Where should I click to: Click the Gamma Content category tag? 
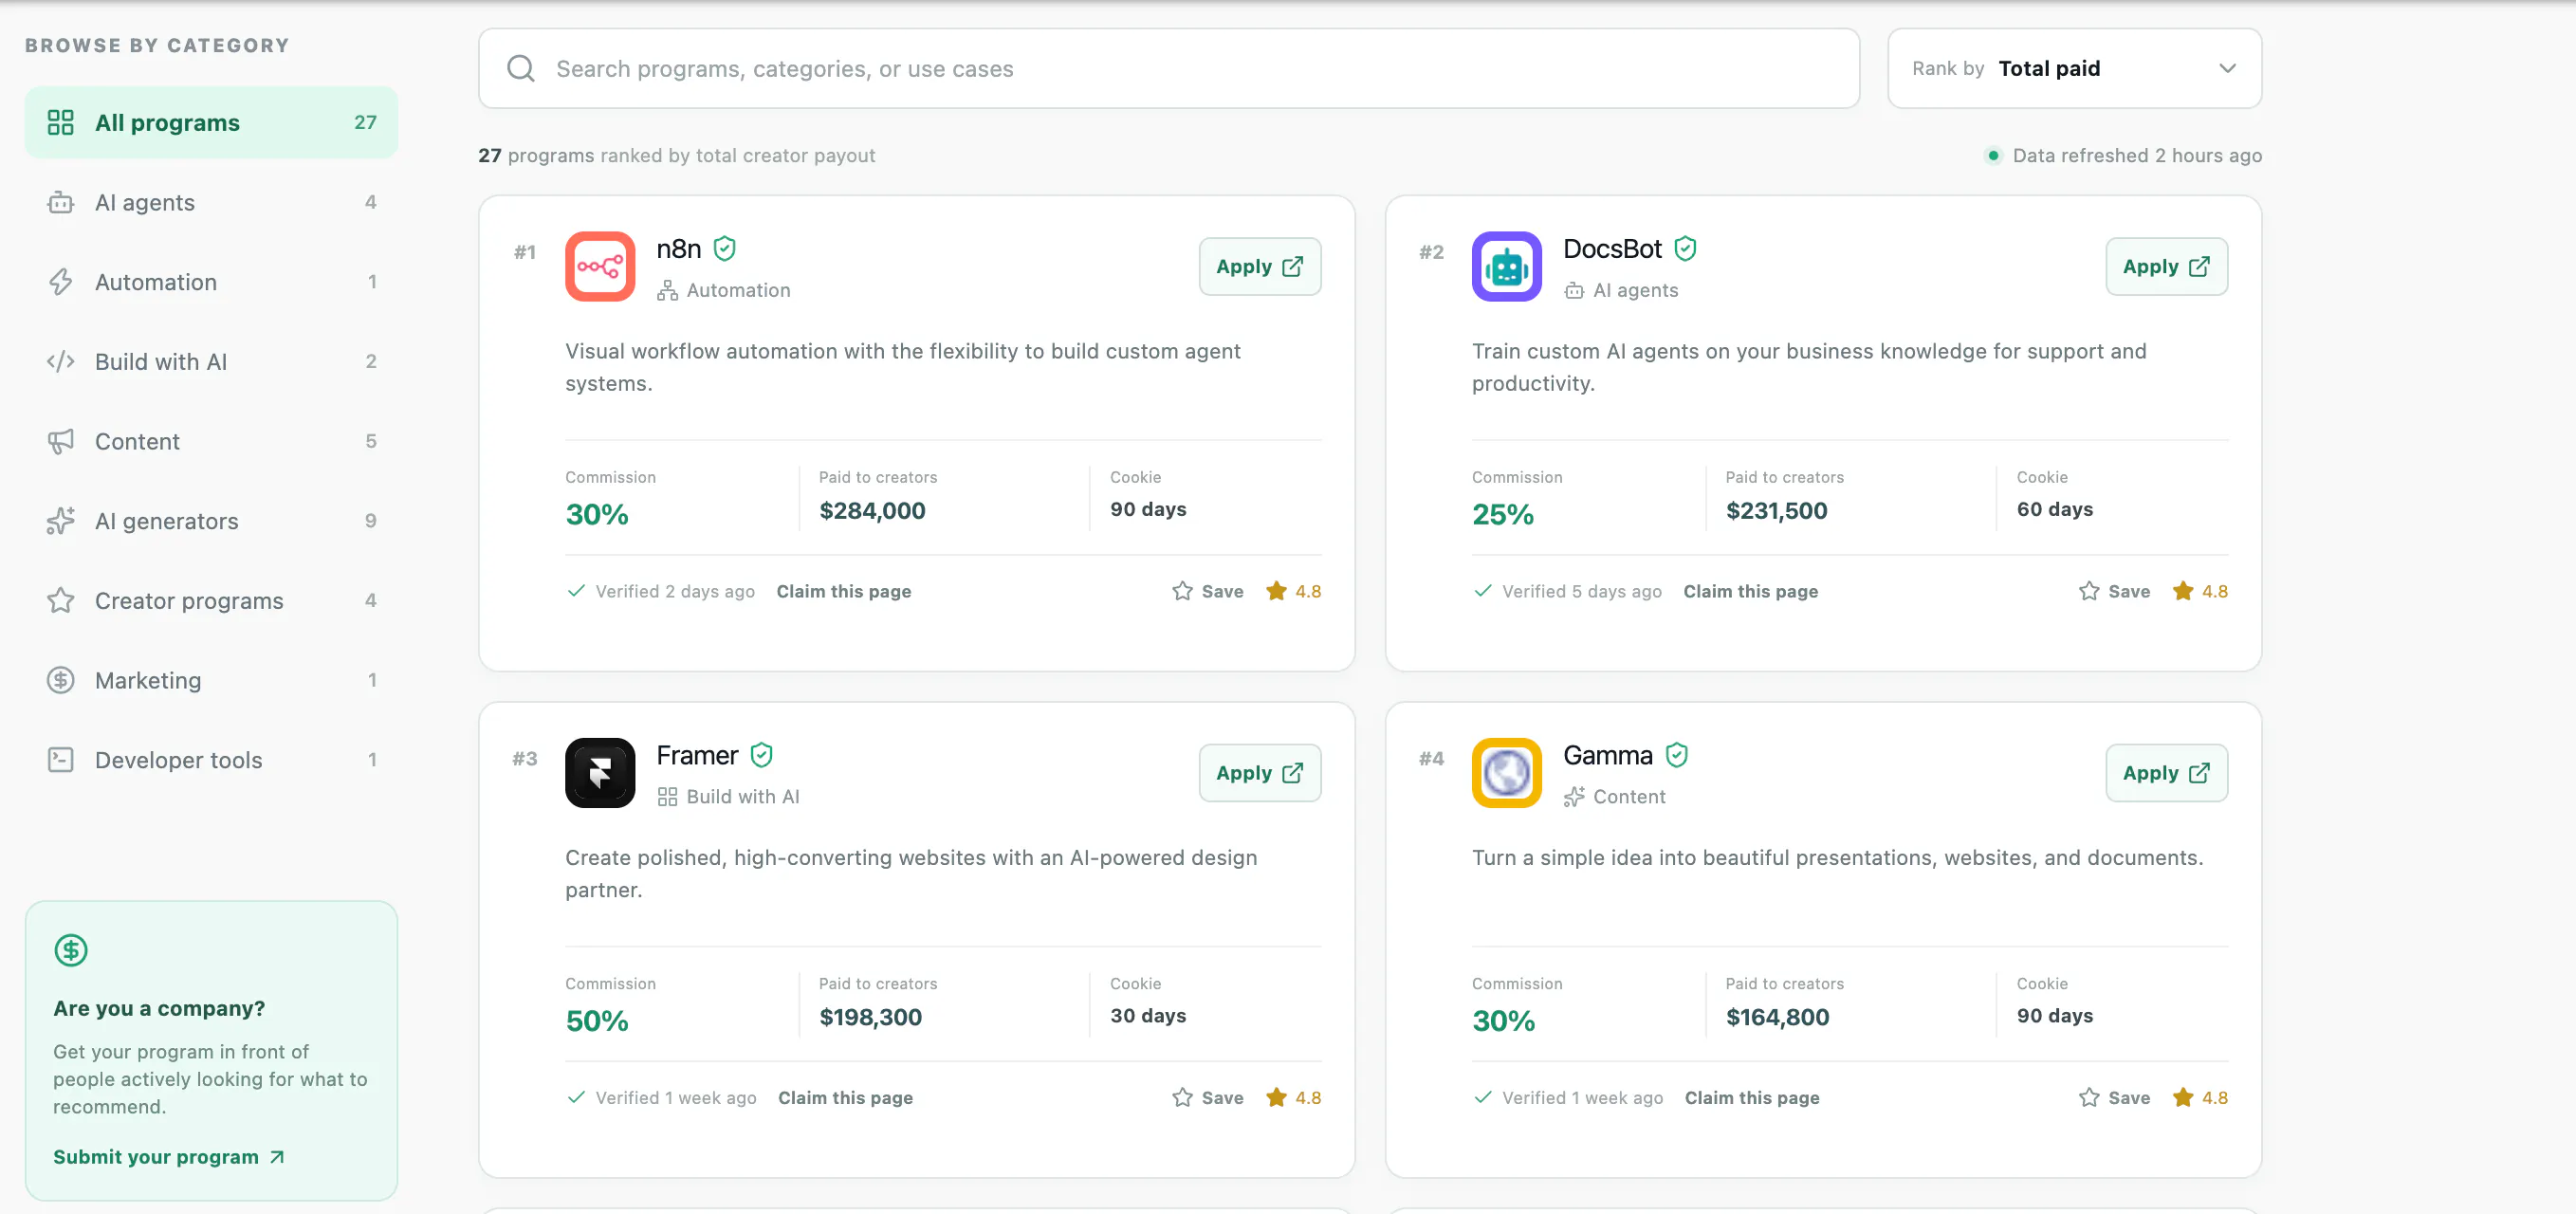pos(1615,796)
